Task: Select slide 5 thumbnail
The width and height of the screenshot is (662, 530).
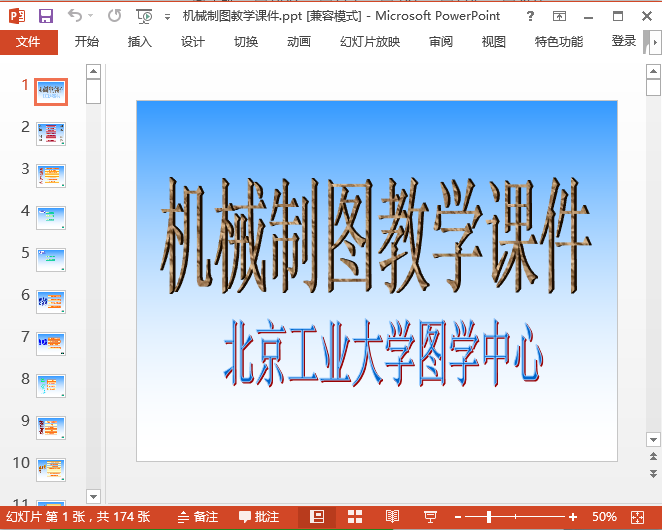Action: (51, 260)
